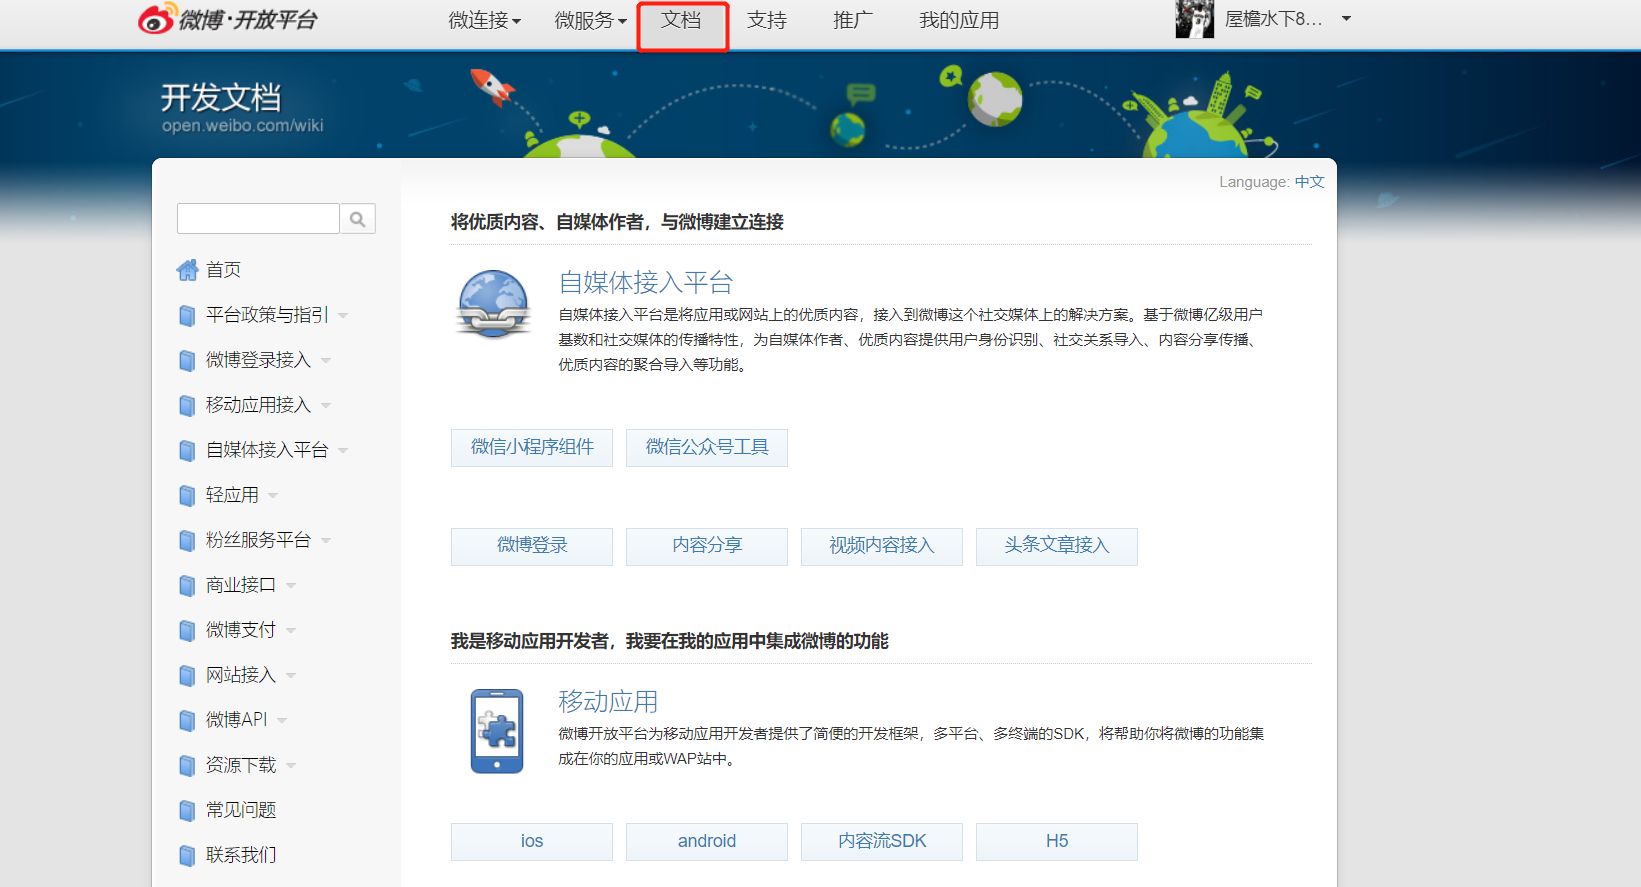This screenshot has height=887, width=1641.
Task: Open 资源下载 in the sidebar
Action: (x=241, y=765)
